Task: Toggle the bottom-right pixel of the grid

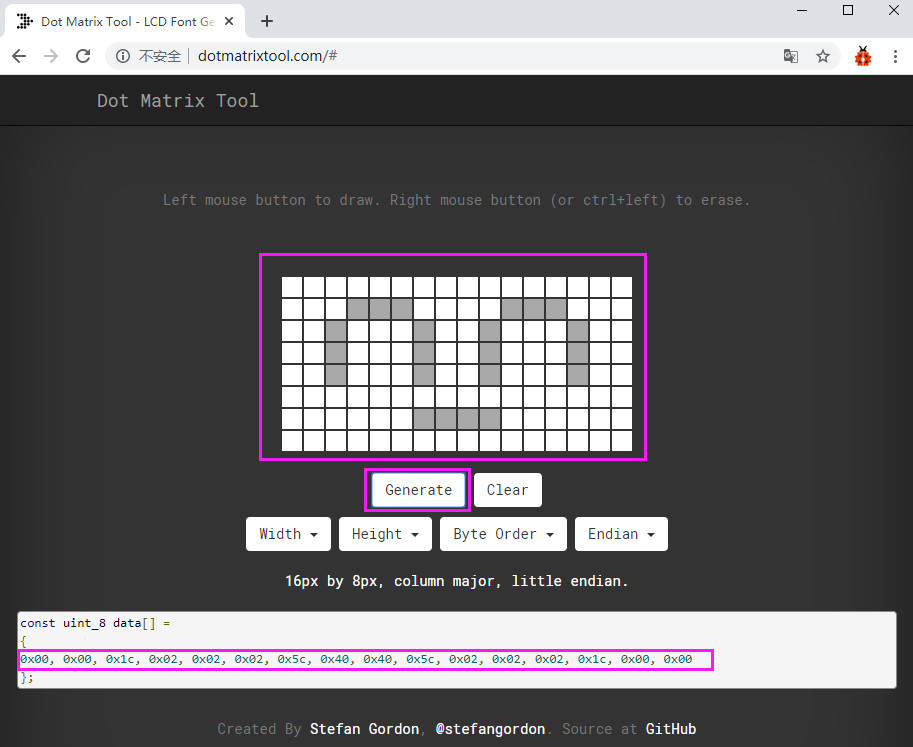Action: (x=622, y=441)
